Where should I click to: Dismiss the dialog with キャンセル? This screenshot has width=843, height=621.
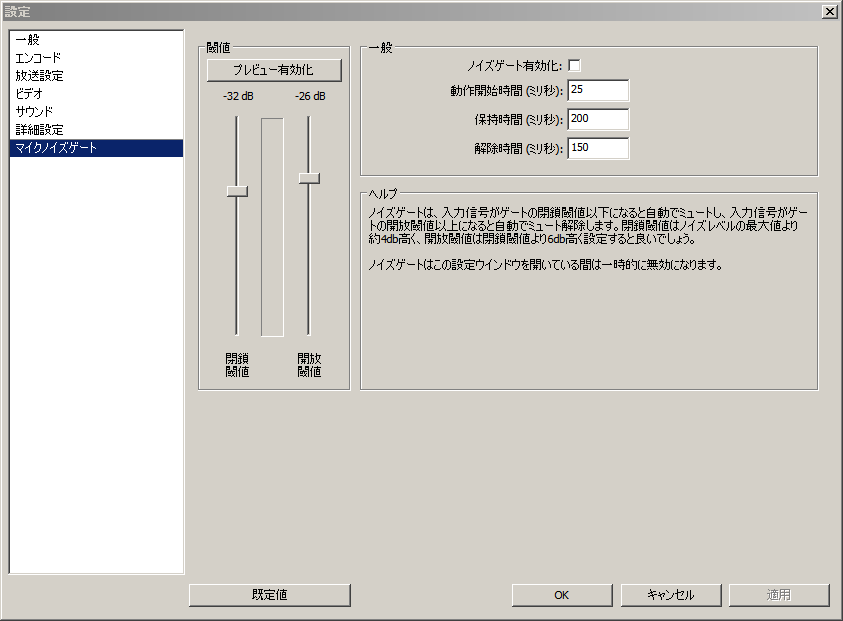click(670, 595)
